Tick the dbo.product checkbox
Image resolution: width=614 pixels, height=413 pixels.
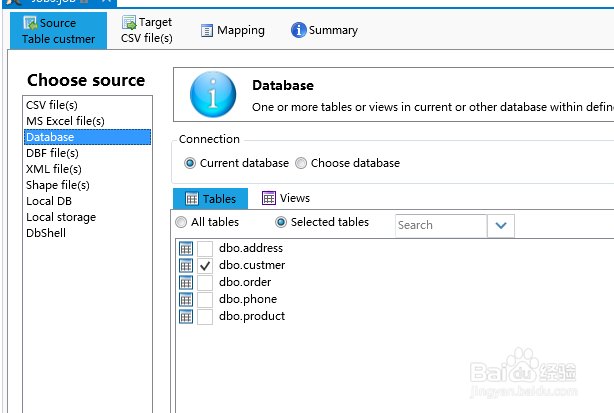[x=205, y=317]
